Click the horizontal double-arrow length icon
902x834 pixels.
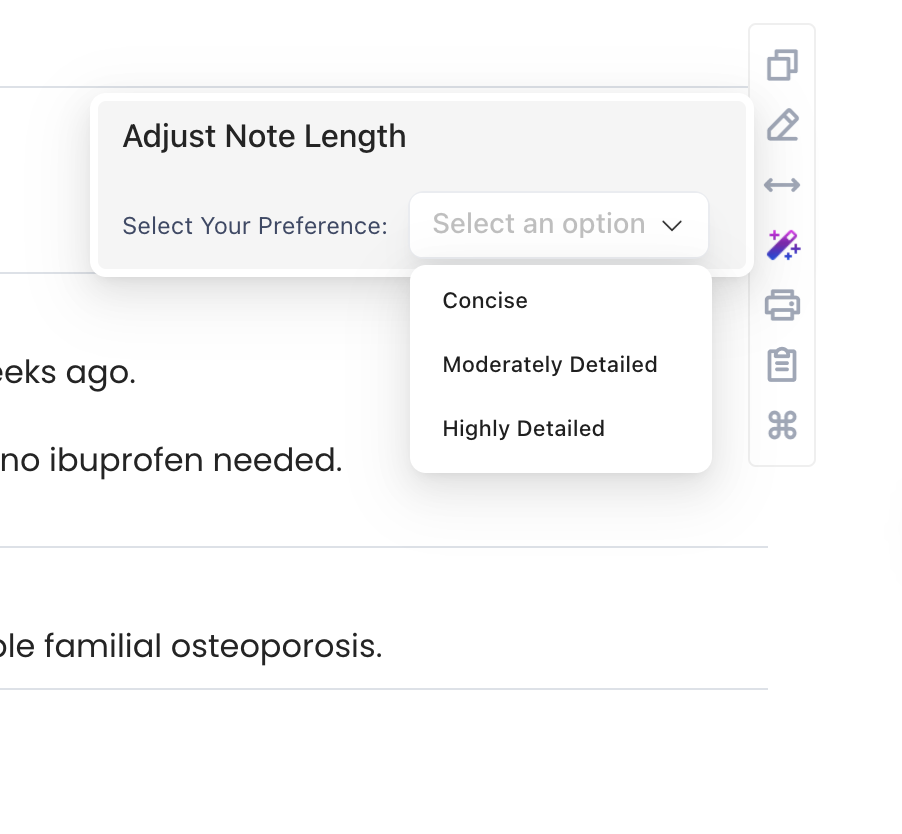point(782,185)
